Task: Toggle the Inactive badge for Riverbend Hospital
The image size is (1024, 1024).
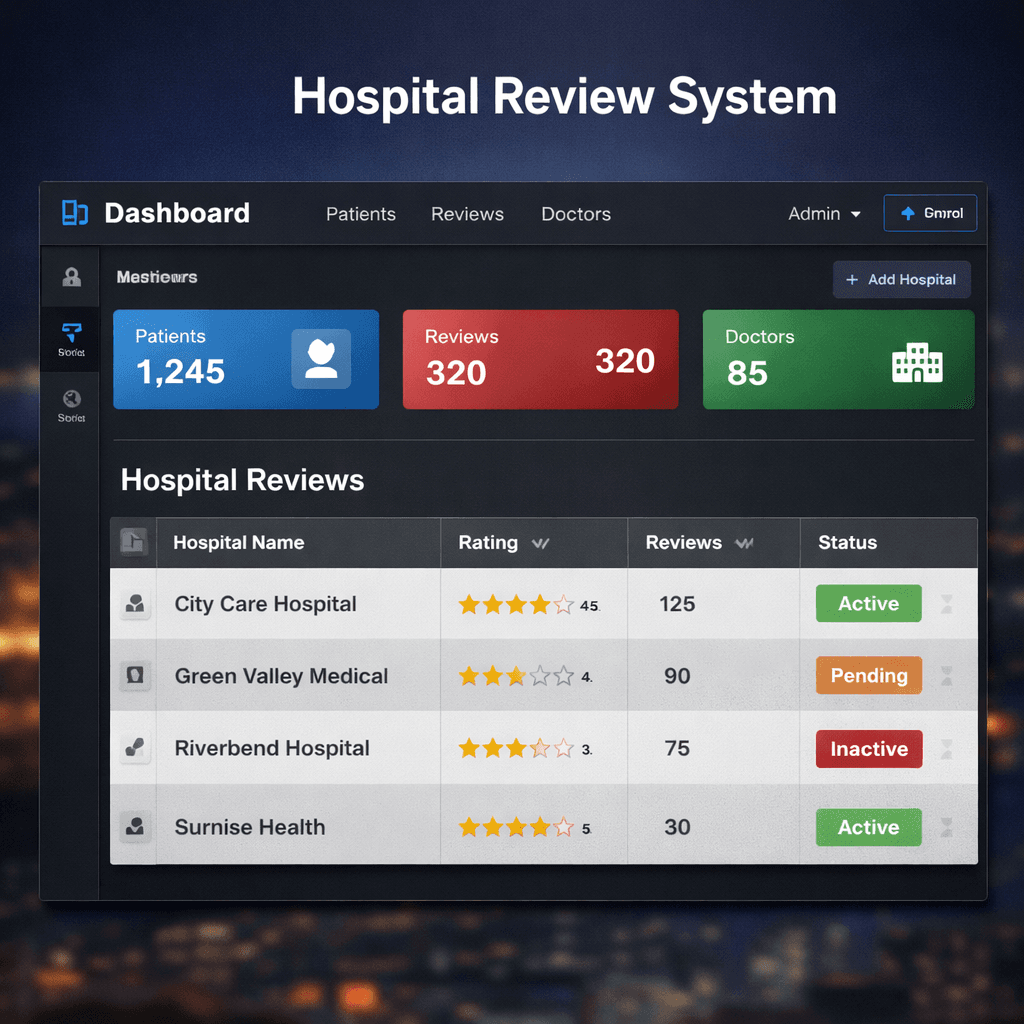Action: tap(868, 748)
